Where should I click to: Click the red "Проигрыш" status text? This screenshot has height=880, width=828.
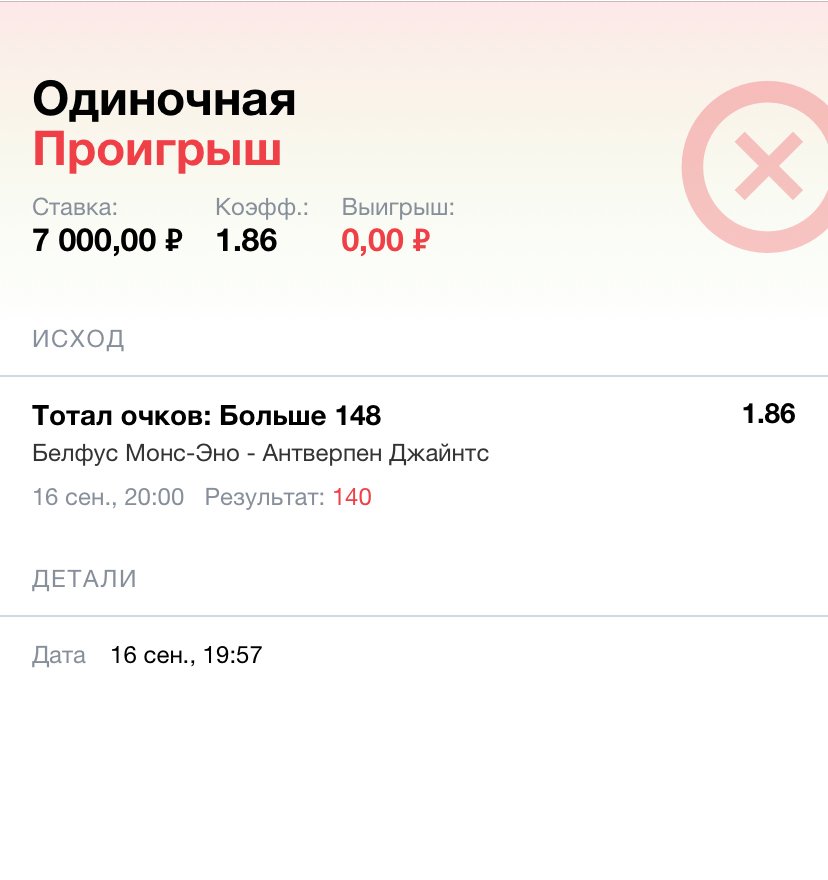click(157, 150)
